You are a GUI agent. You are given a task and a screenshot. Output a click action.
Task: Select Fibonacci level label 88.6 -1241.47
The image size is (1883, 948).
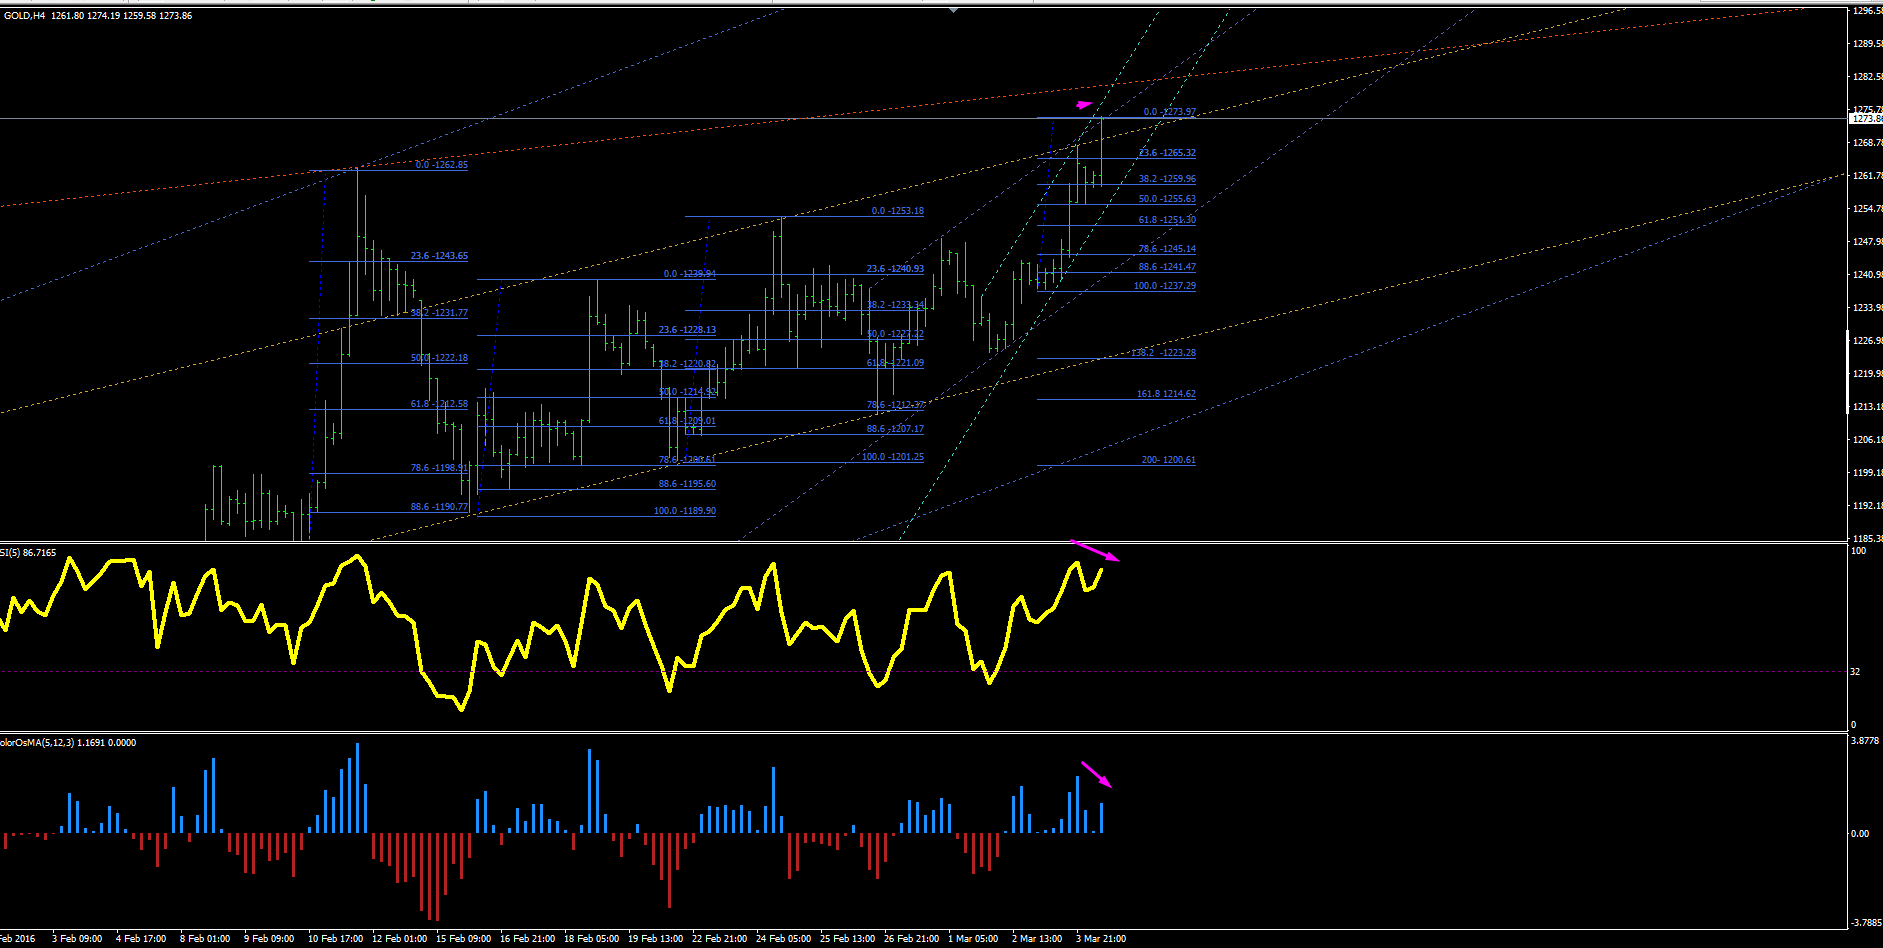point(1167,267)
